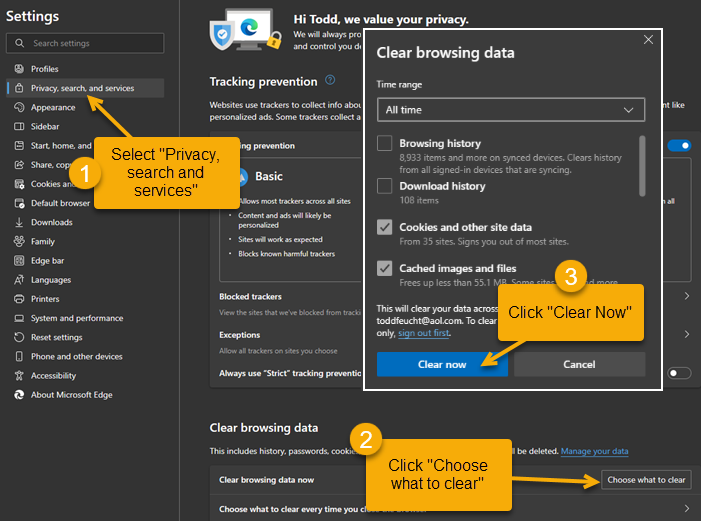Click the lock icon beside Privacy, search, and services
Image resolution: width=701 pixels, height=521 pixels.
coord(19,88)
